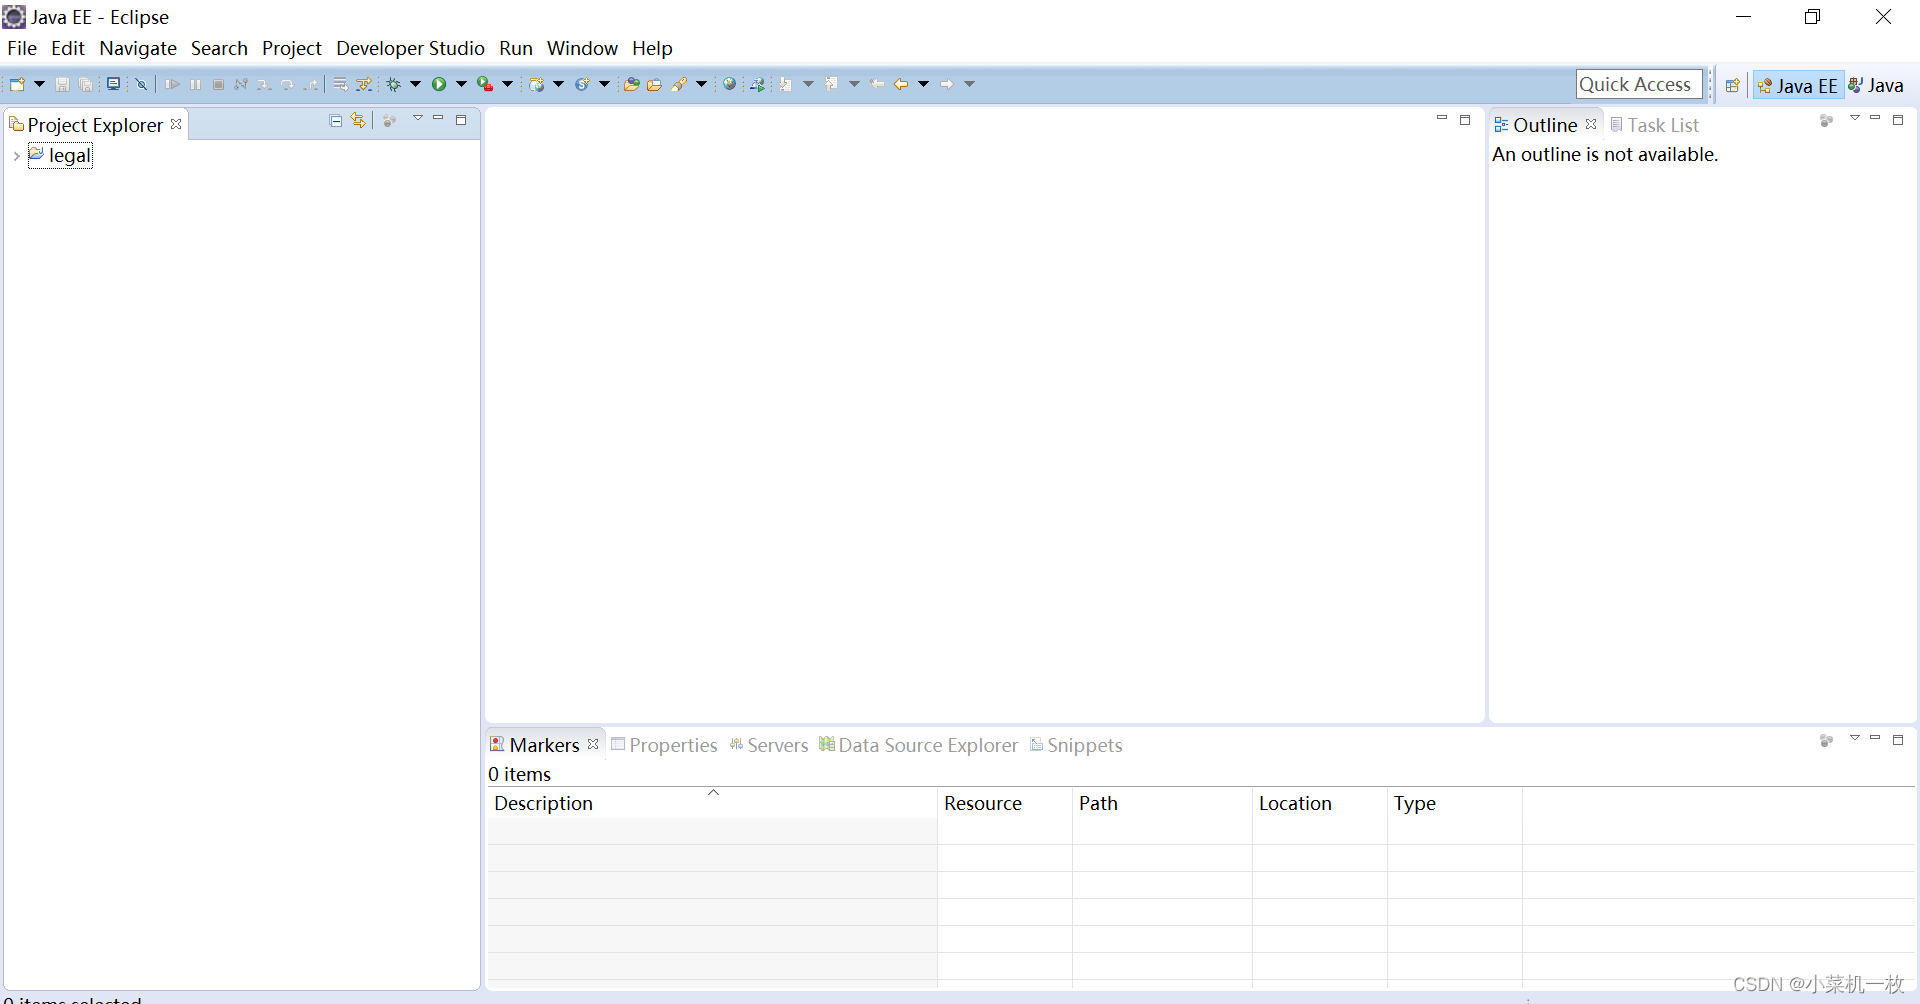Click the Debug bug icon
This screenshot has width=1920, height=1004.
point(394,84)
